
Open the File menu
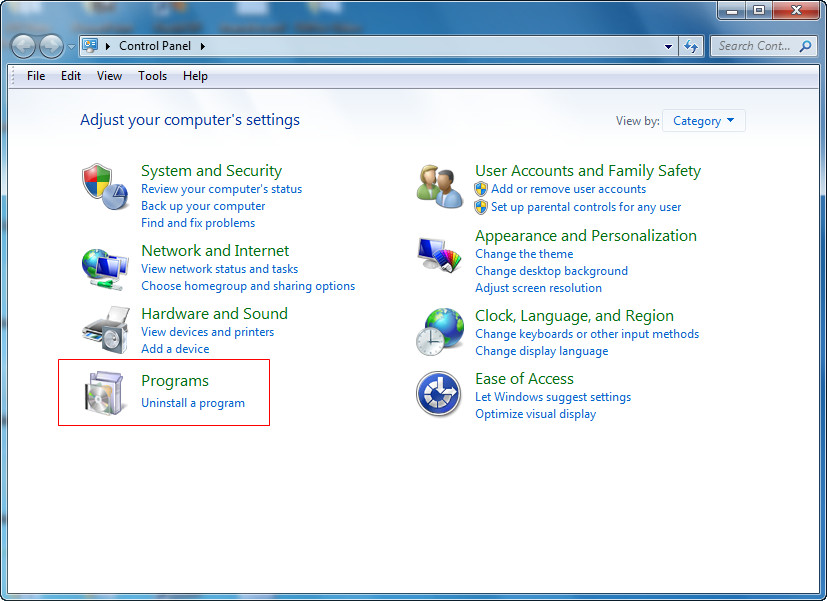click(x=36, y=76)
